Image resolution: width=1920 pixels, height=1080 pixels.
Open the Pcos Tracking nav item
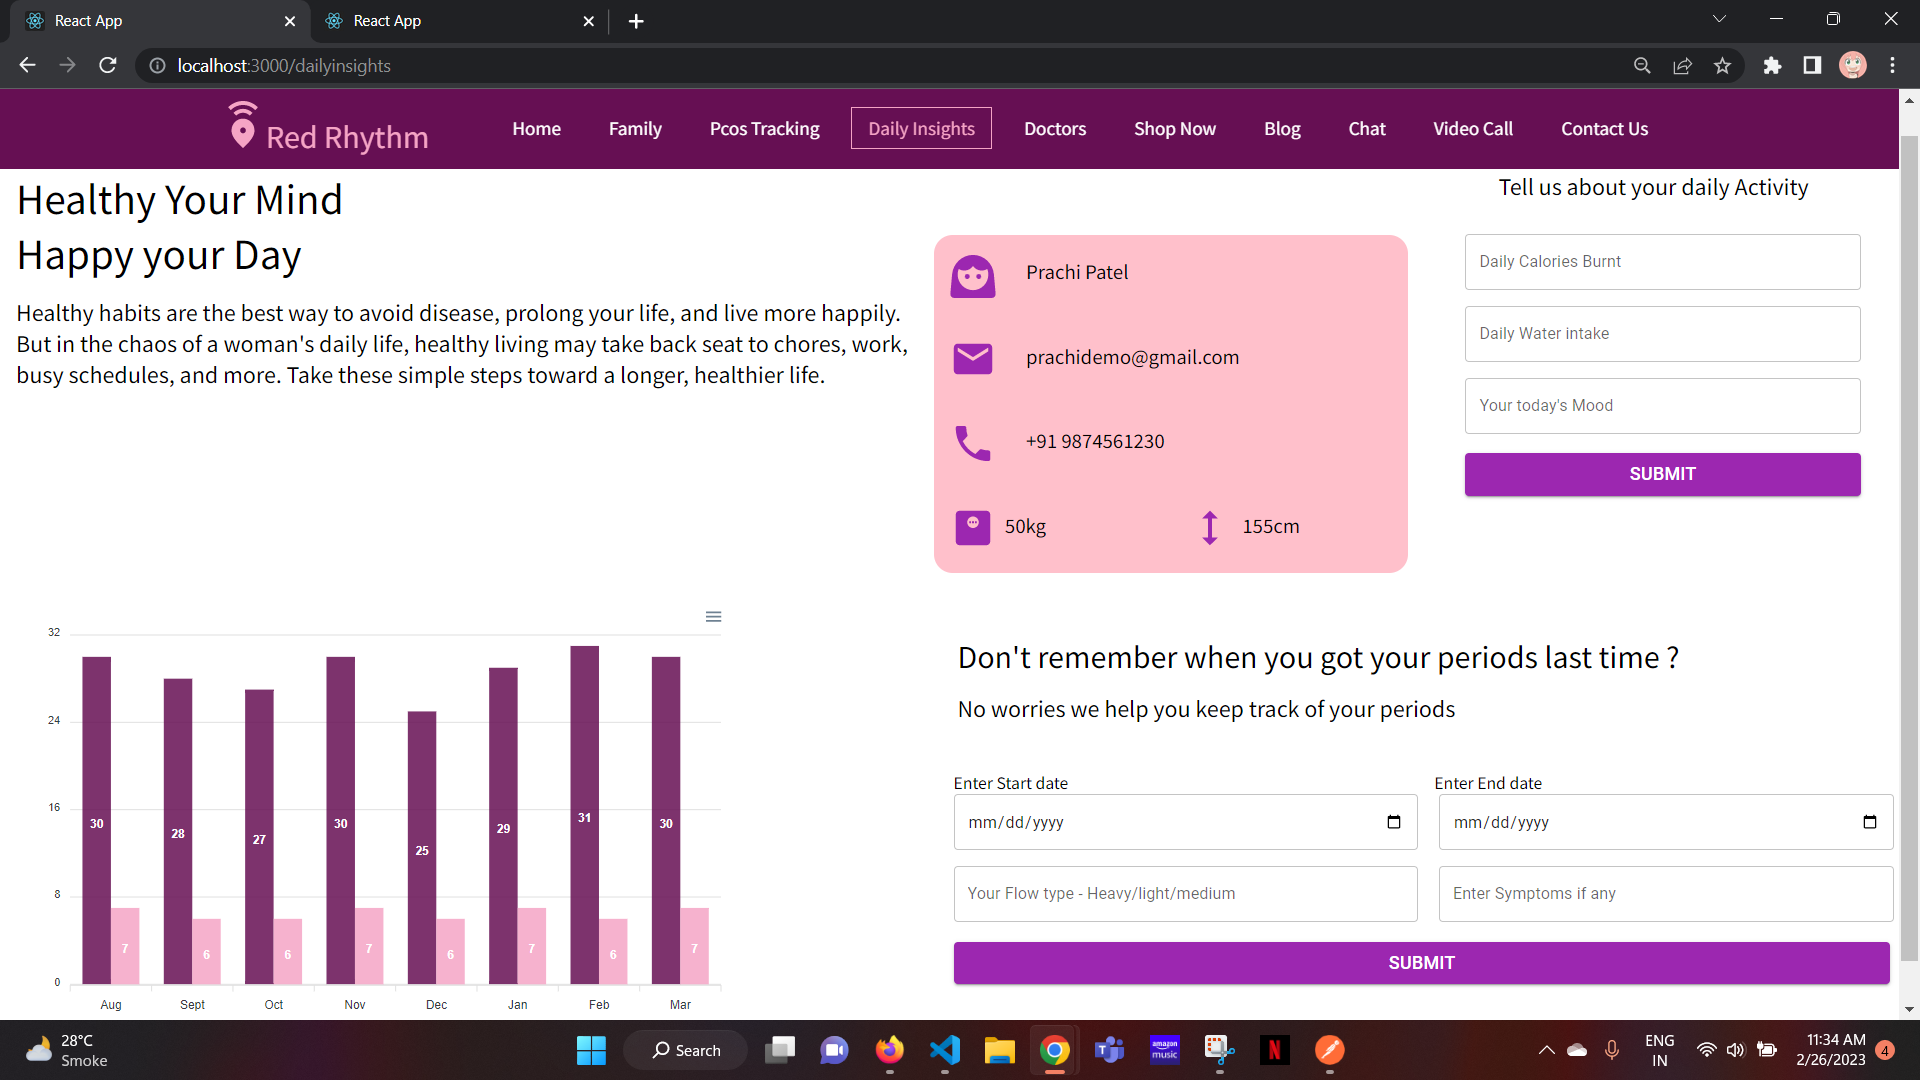(x=764, y=129)
